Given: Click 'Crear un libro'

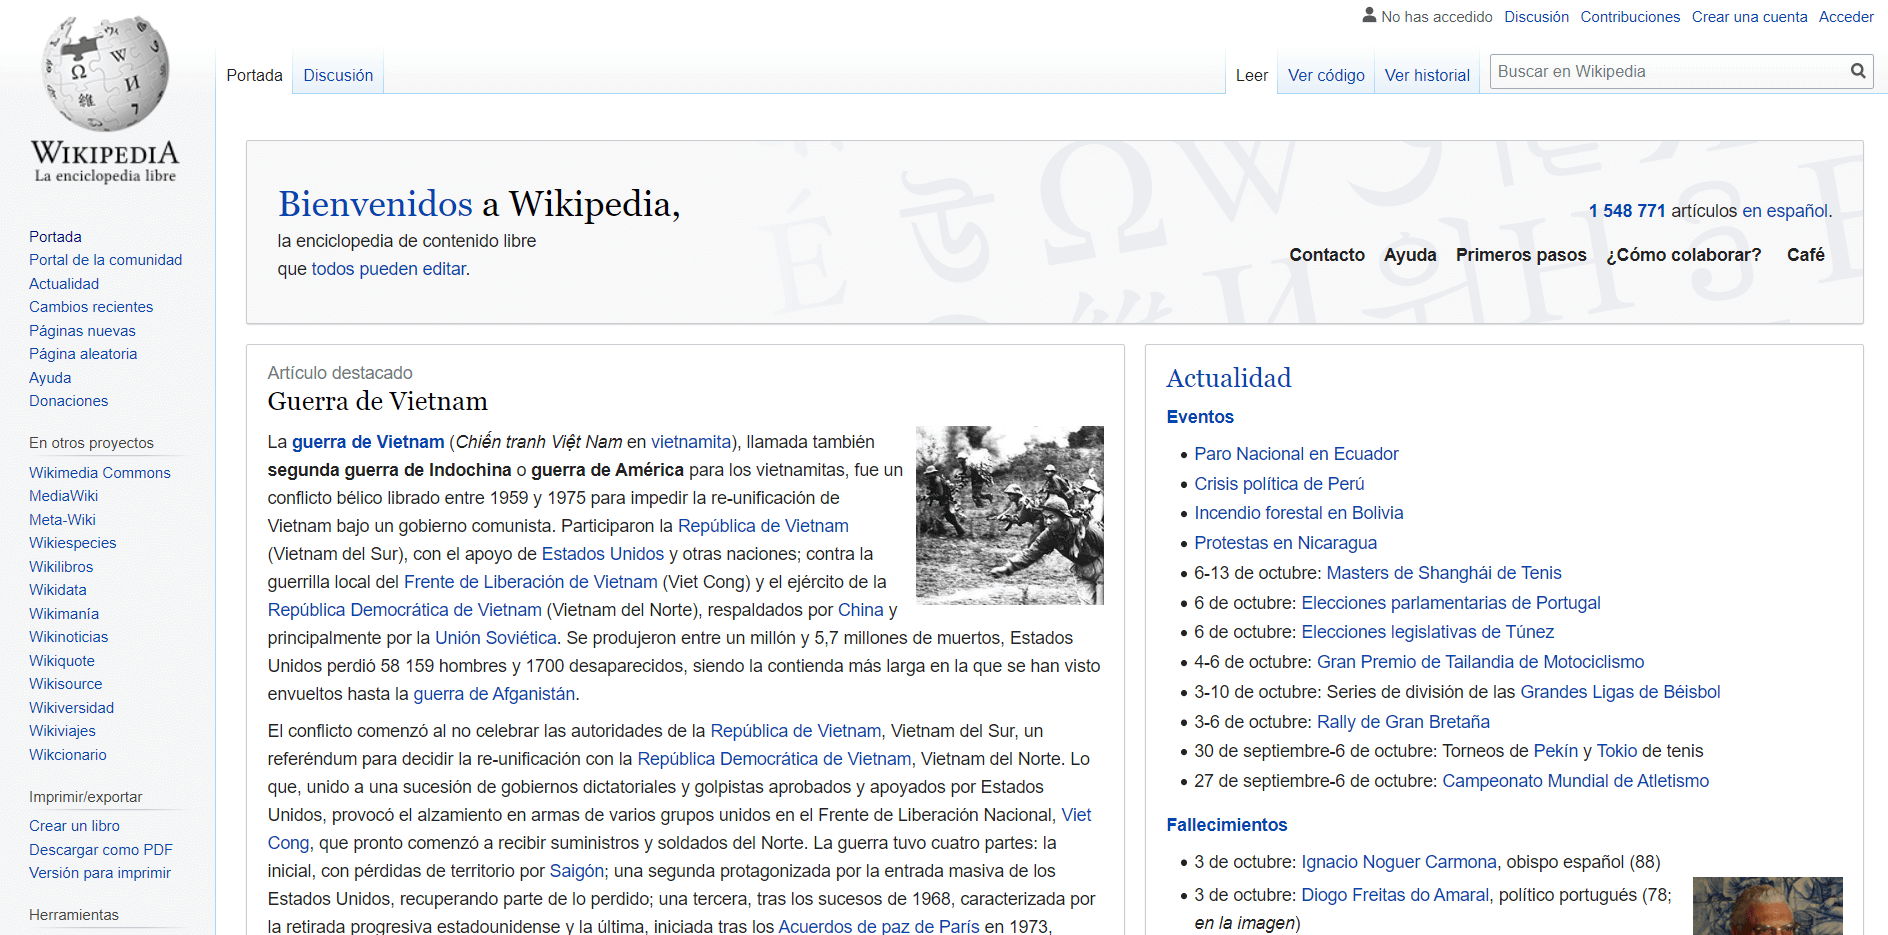Looking at the screenshot, I should (x=74, y=826).
